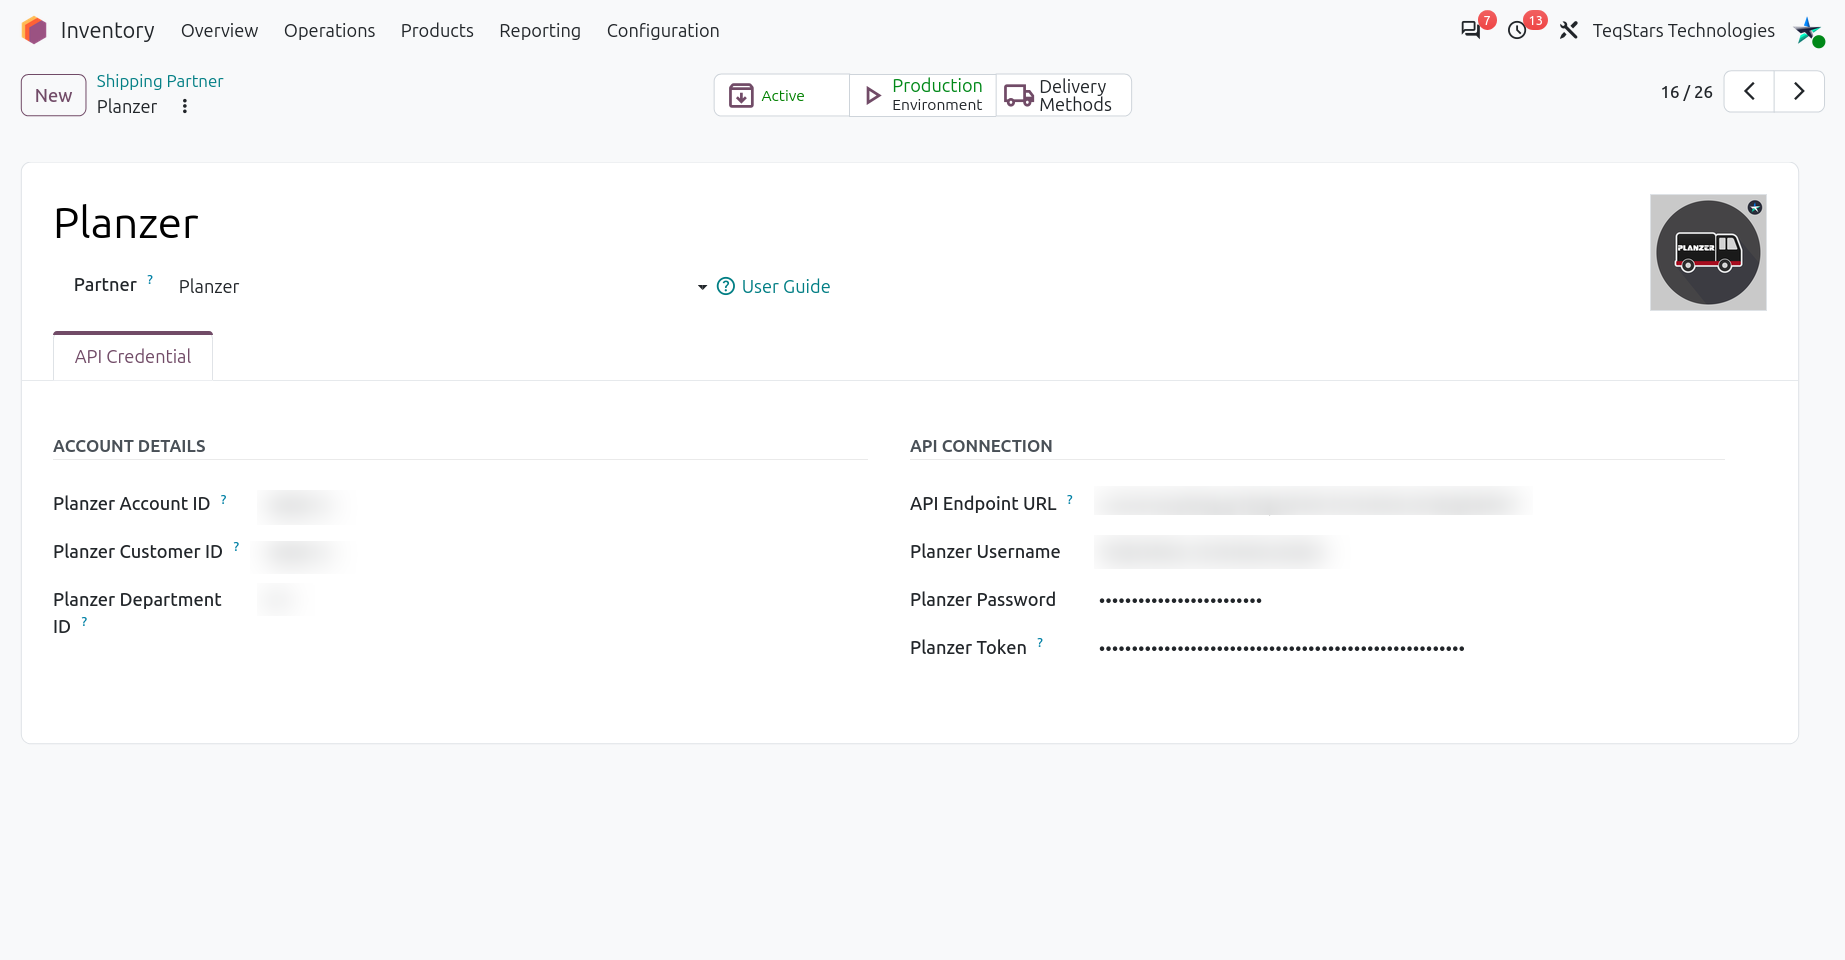Open the Products menu

point(437,31)
